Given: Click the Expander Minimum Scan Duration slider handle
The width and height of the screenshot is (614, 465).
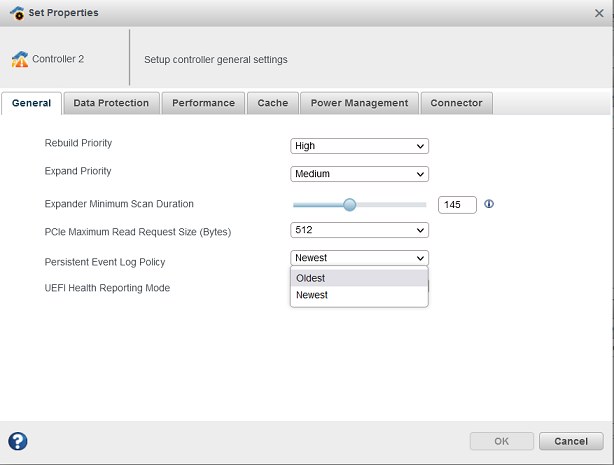Looking at the screenshot, I should pyautogui.click(x=349, y=204).
